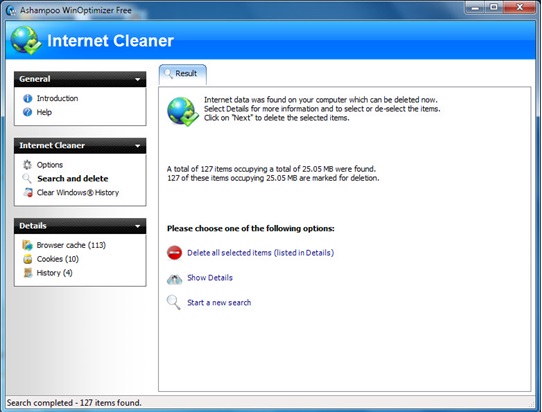The height and width of the screenshot is (412, 542).
Task: Click Start a new search link
Action: click(219, 303)
